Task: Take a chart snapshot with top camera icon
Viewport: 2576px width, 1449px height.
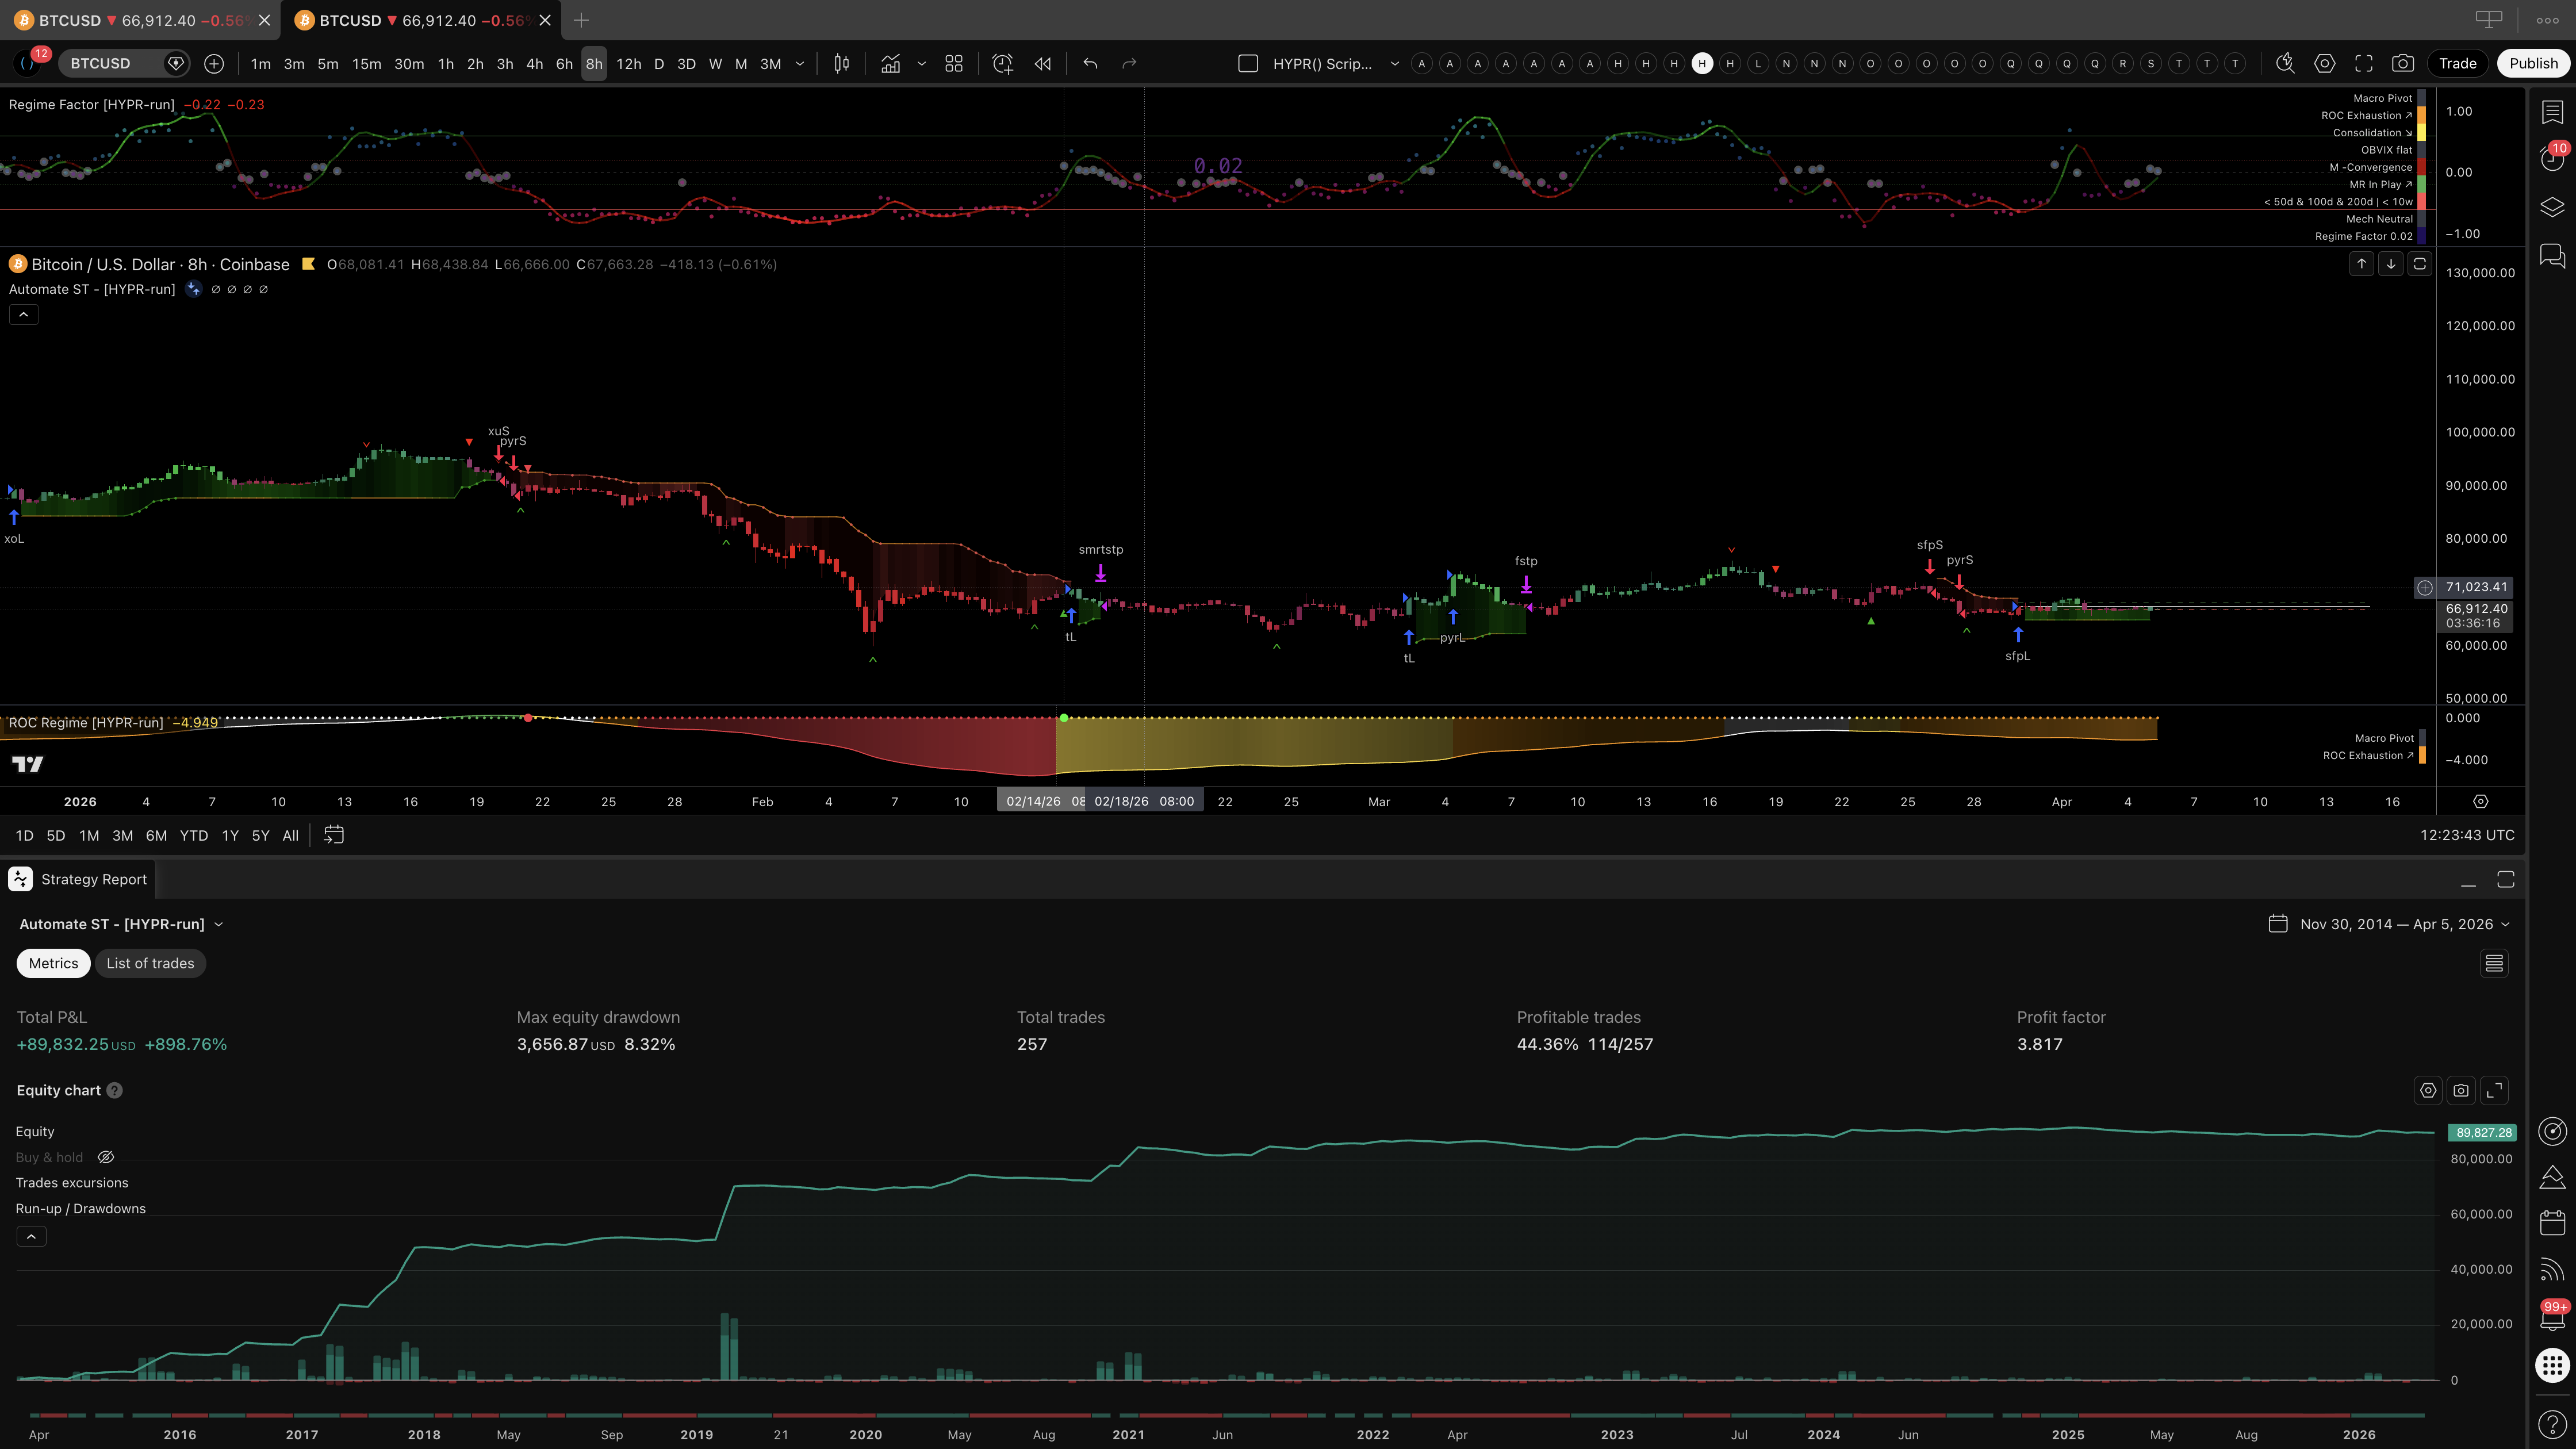Action: (2403, 63)
